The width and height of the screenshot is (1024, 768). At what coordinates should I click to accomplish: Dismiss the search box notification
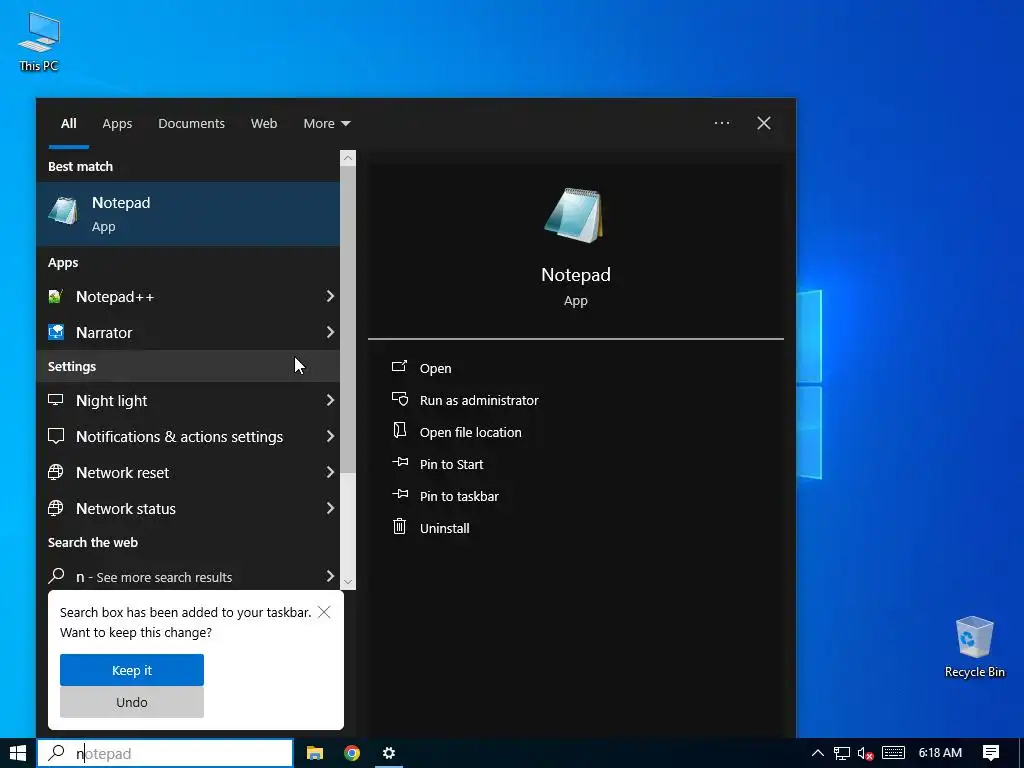pos(324,612)
